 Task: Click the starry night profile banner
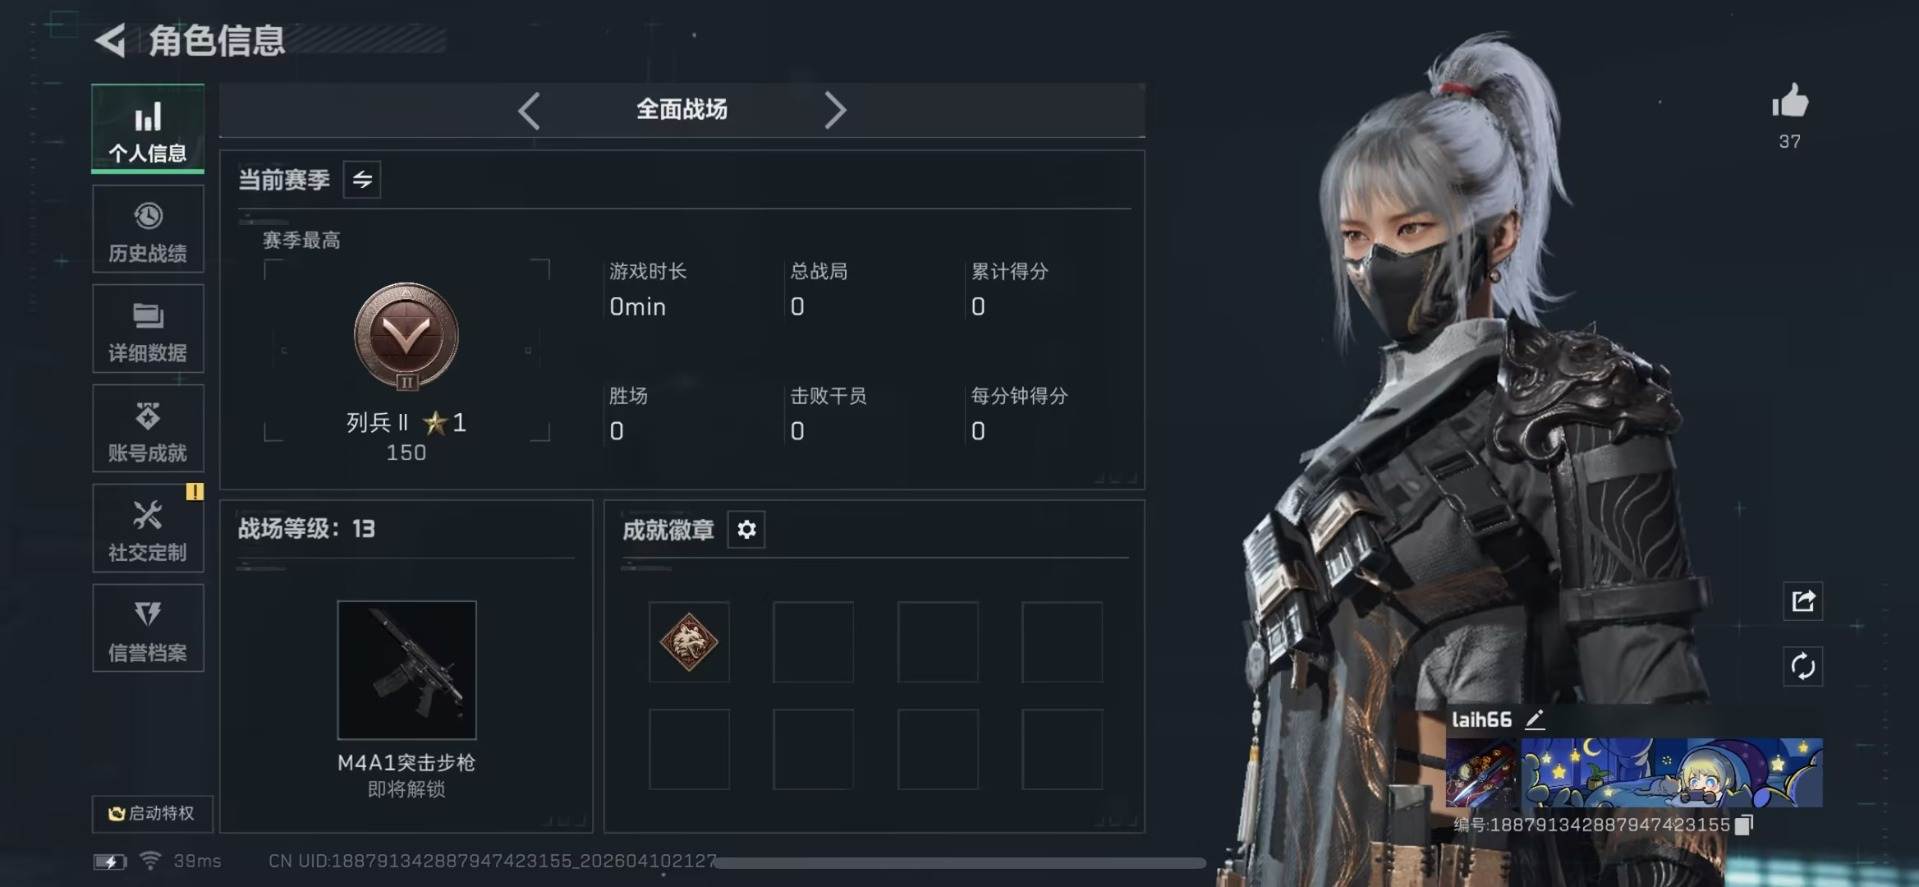coord(1671,773)
